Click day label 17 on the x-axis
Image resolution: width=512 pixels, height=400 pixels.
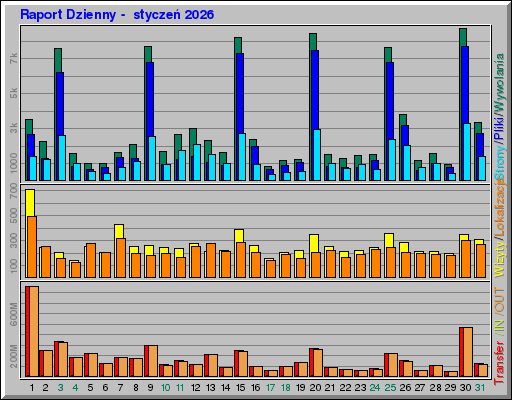coord(270,388)
